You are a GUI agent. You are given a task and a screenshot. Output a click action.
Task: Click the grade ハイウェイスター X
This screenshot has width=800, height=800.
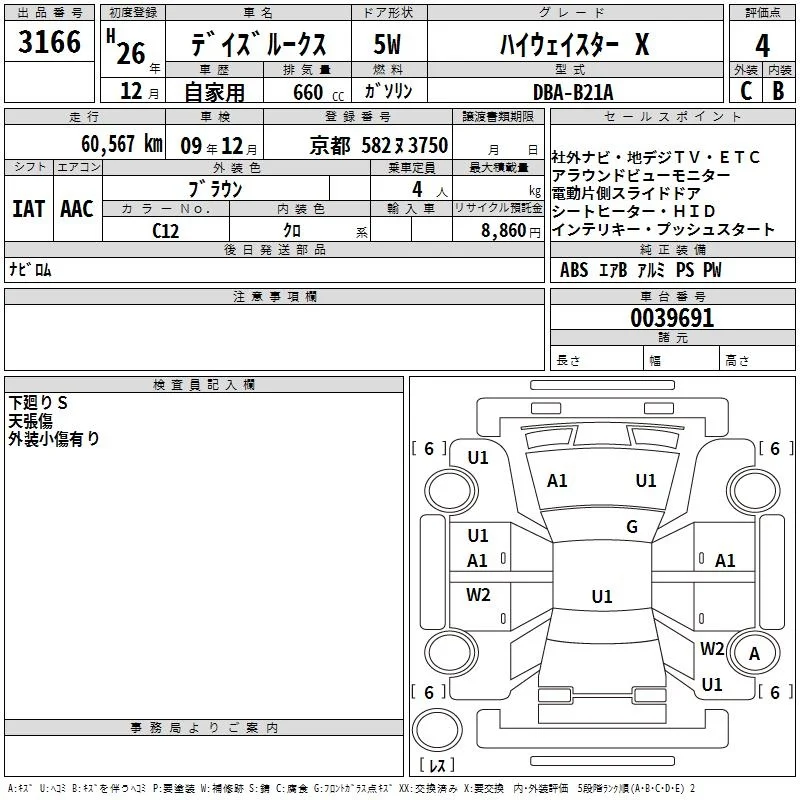click(574, 44)
